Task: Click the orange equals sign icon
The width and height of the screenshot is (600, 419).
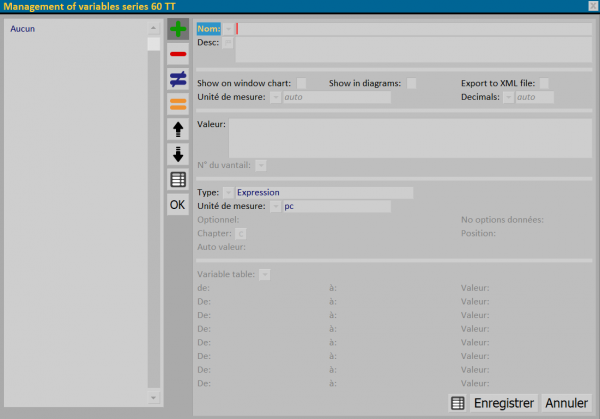Action: coord(178,104)
